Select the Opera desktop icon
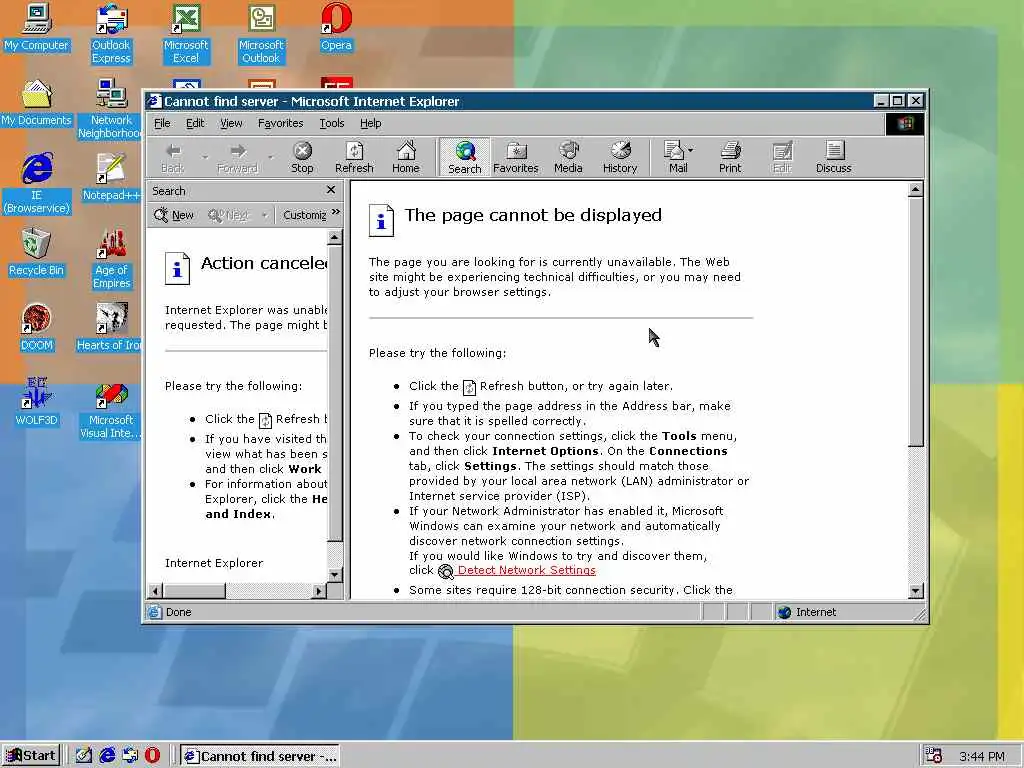The image size is (1024, 768). click(x=336, y=27)
